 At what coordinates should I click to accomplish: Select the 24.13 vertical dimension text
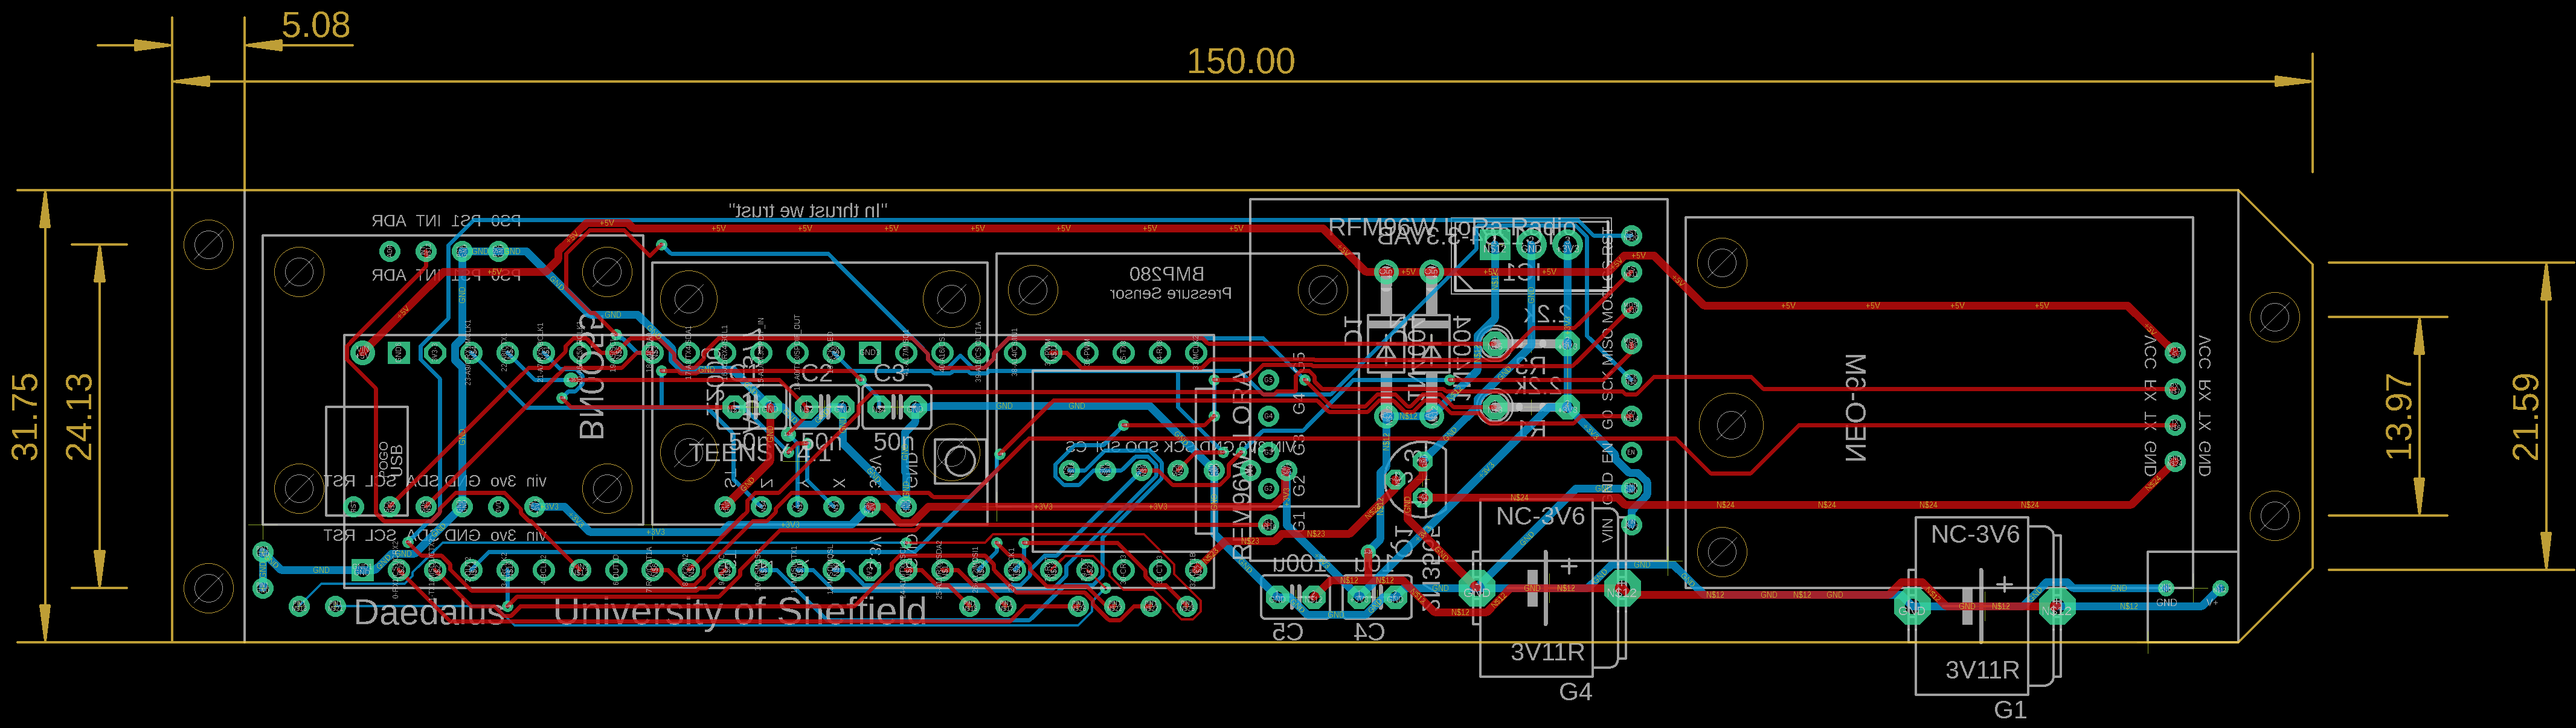79,416
